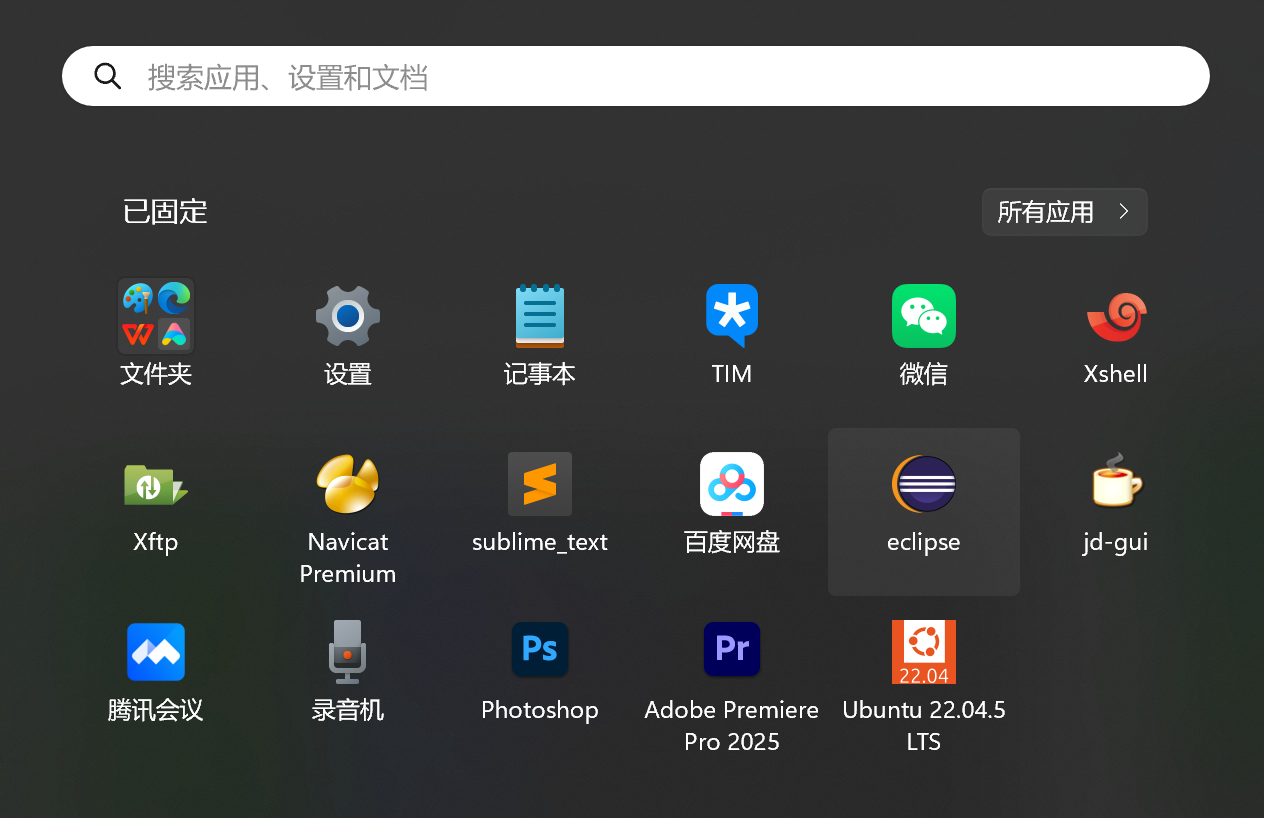The height and width of the screenshot is (818, 1264).
Task: Open the pinned 文件夹 app folder
Action: click(156, 316)
